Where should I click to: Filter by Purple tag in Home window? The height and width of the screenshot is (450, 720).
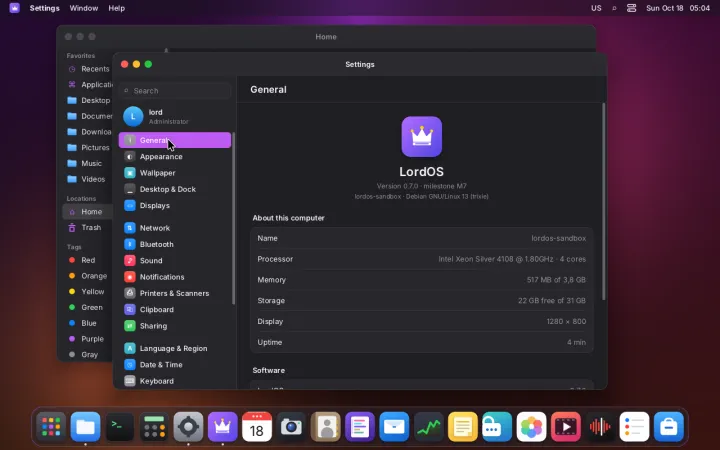click(88, 339)
